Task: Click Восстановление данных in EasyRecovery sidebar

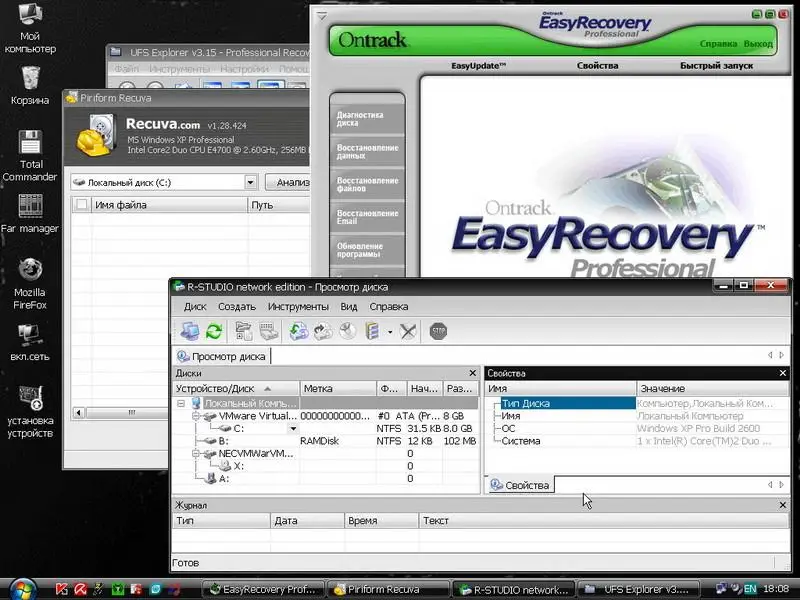Action: (367, 152)
